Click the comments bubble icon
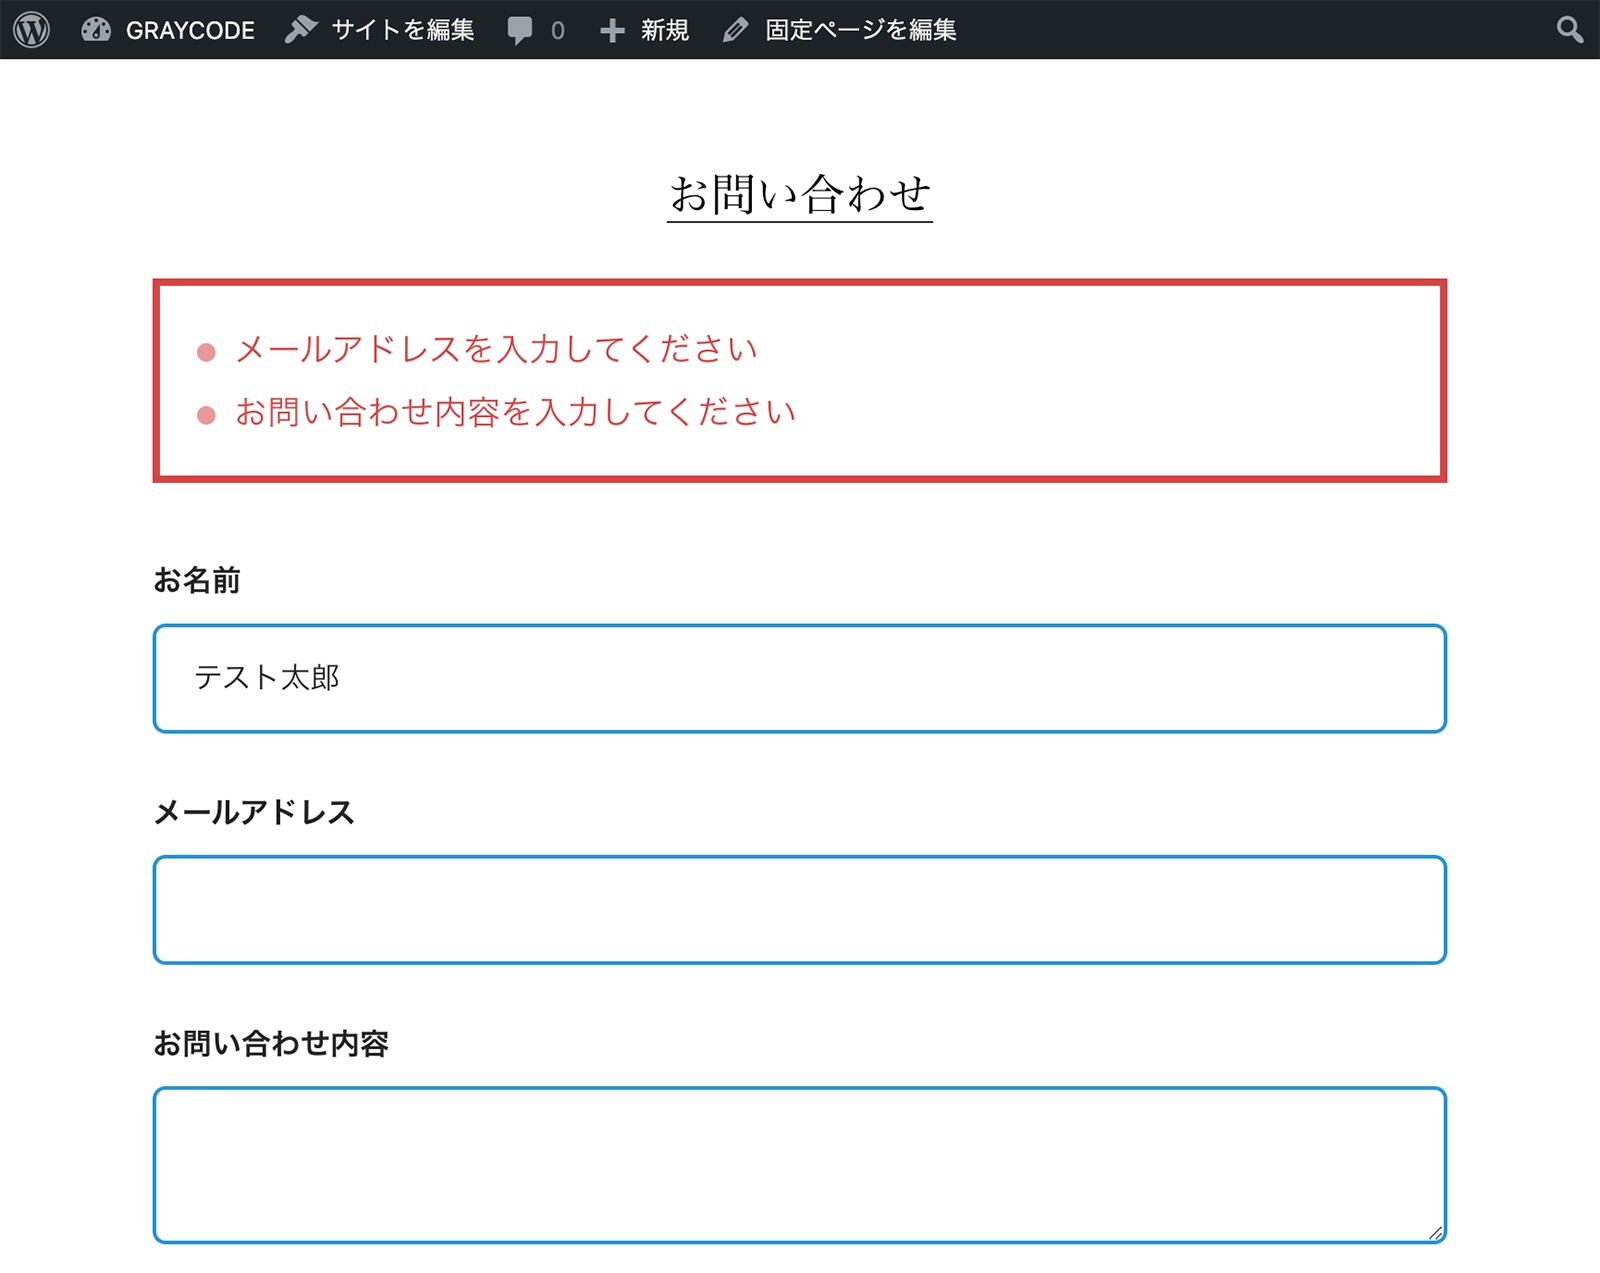This screenshot has width=1600, height=1273. click(x=520, y=30)
